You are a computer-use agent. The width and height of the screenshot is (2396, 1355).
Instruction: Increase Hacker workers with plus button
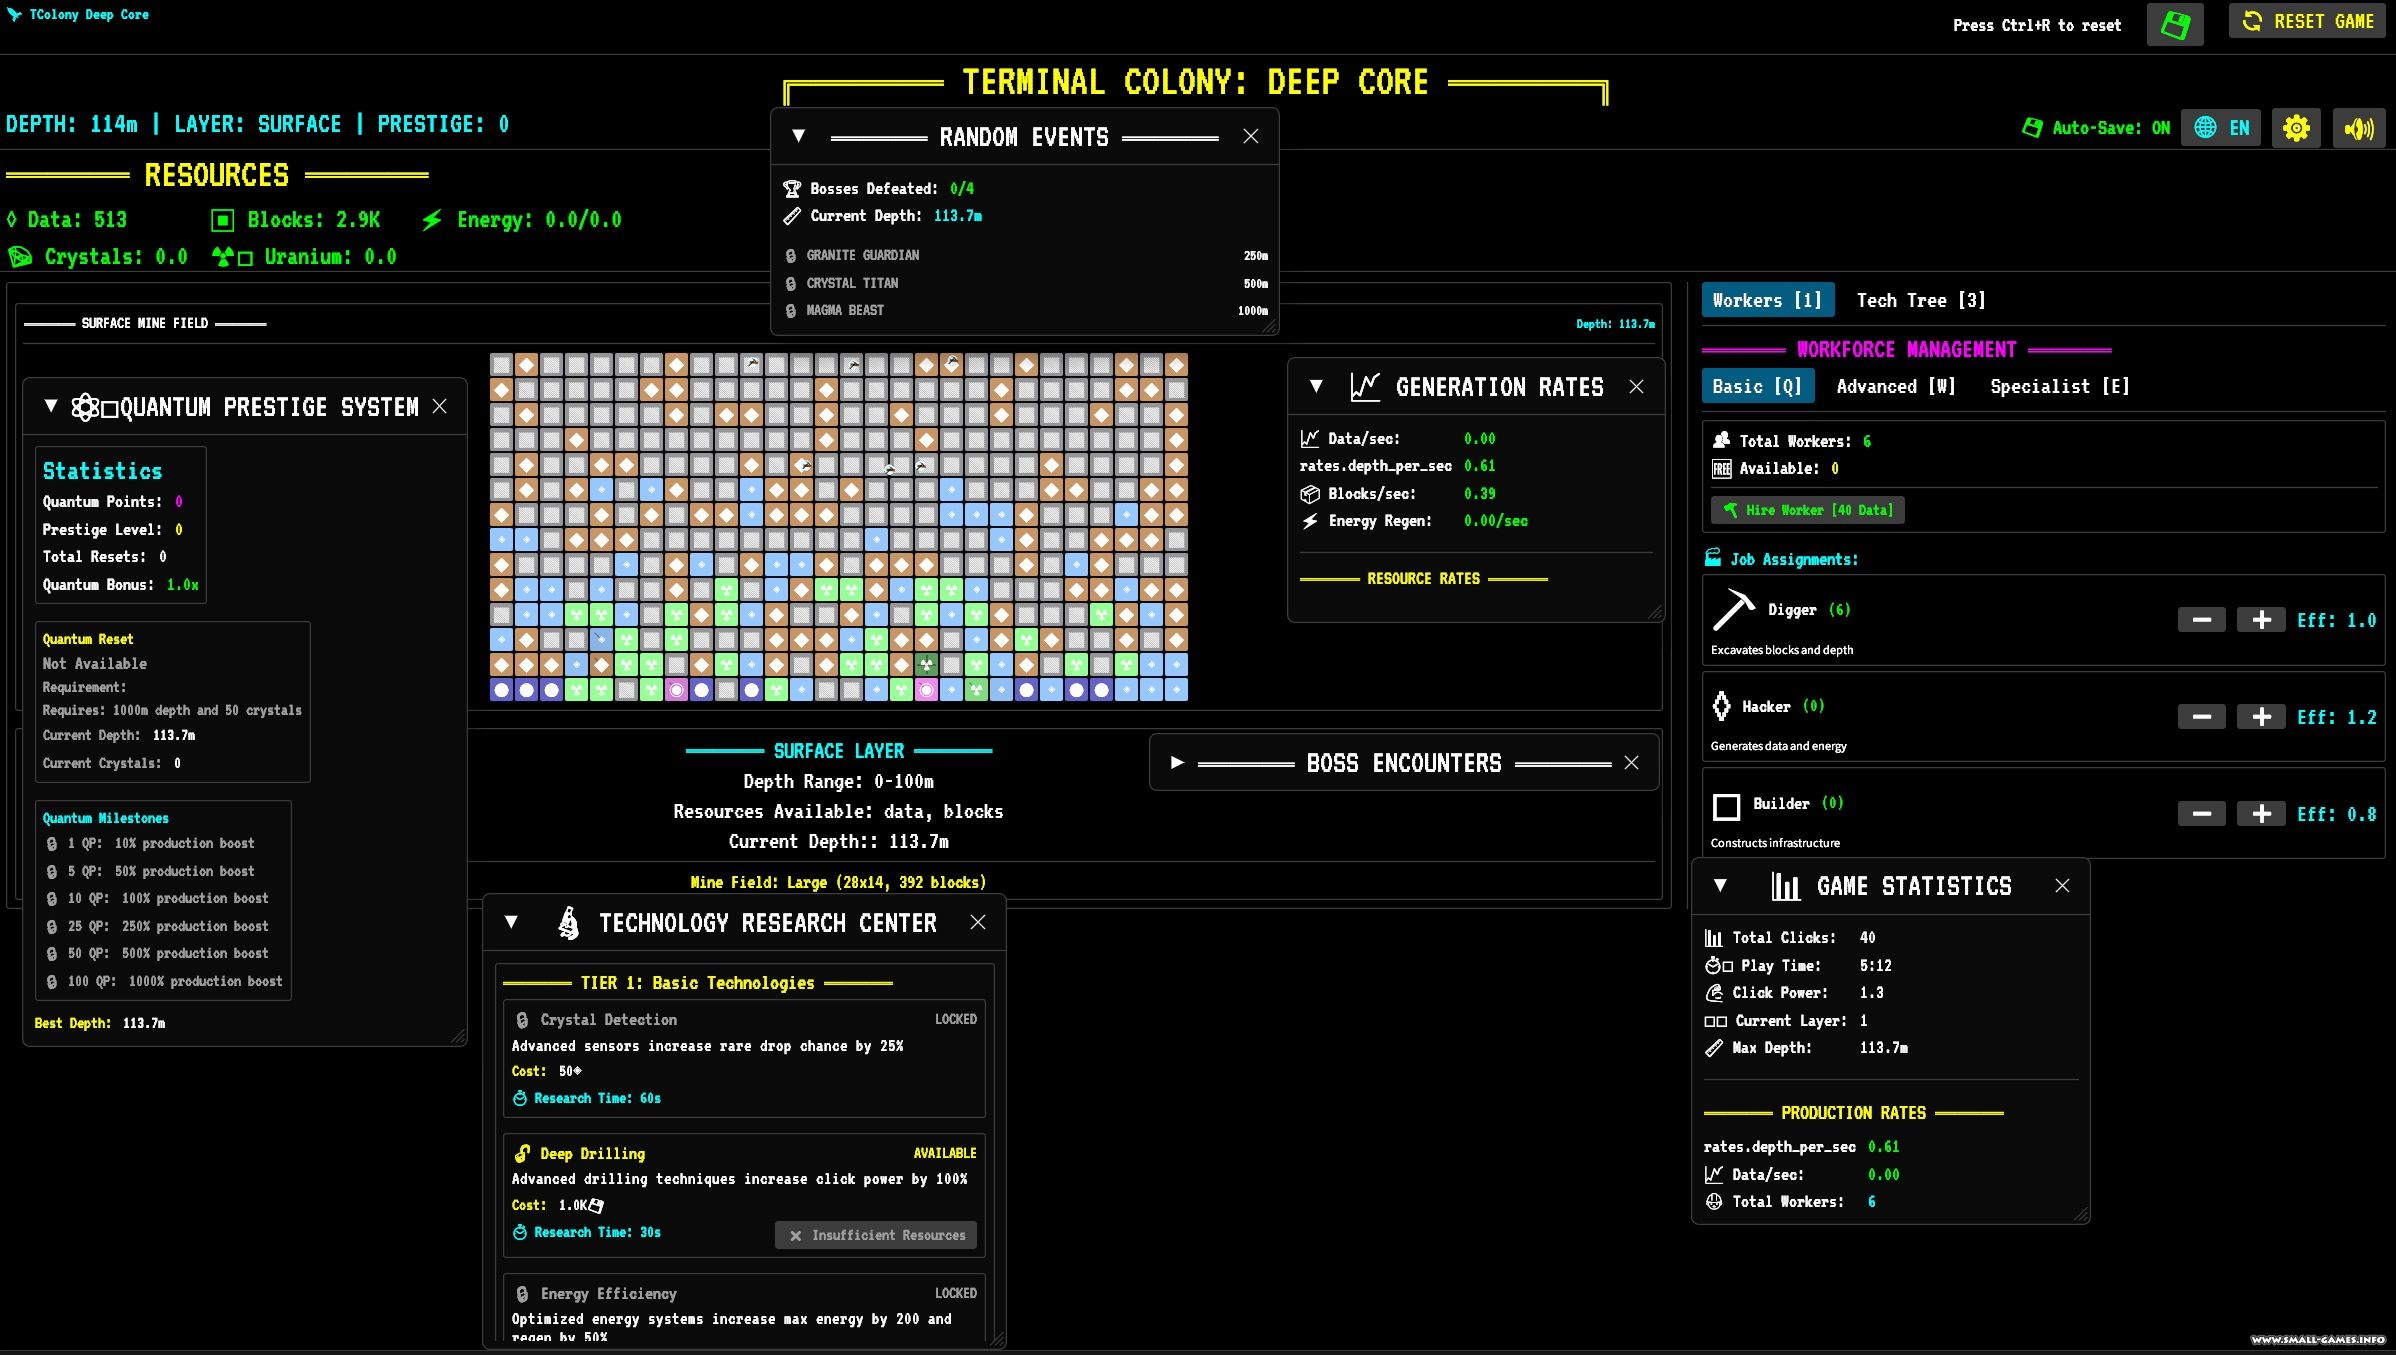tap(2260, 717)
